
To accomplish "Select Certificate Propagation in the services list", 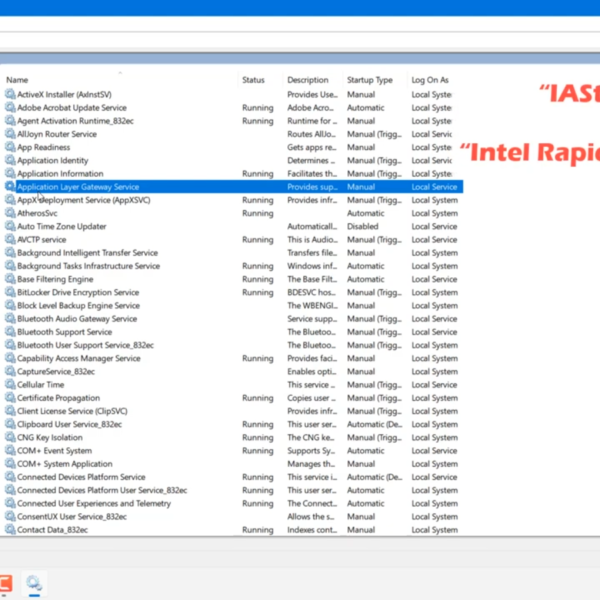I will [60, 398].
